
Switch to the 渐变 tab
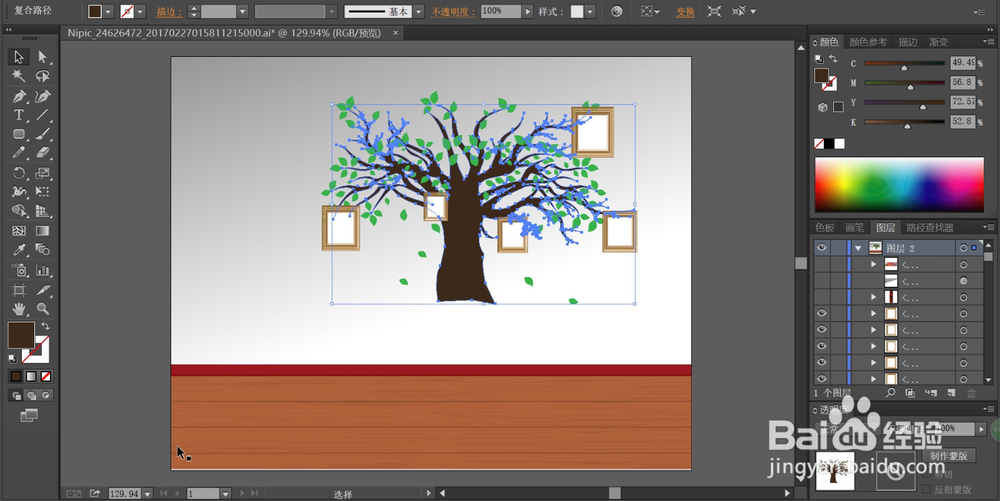tap(939, 42)
